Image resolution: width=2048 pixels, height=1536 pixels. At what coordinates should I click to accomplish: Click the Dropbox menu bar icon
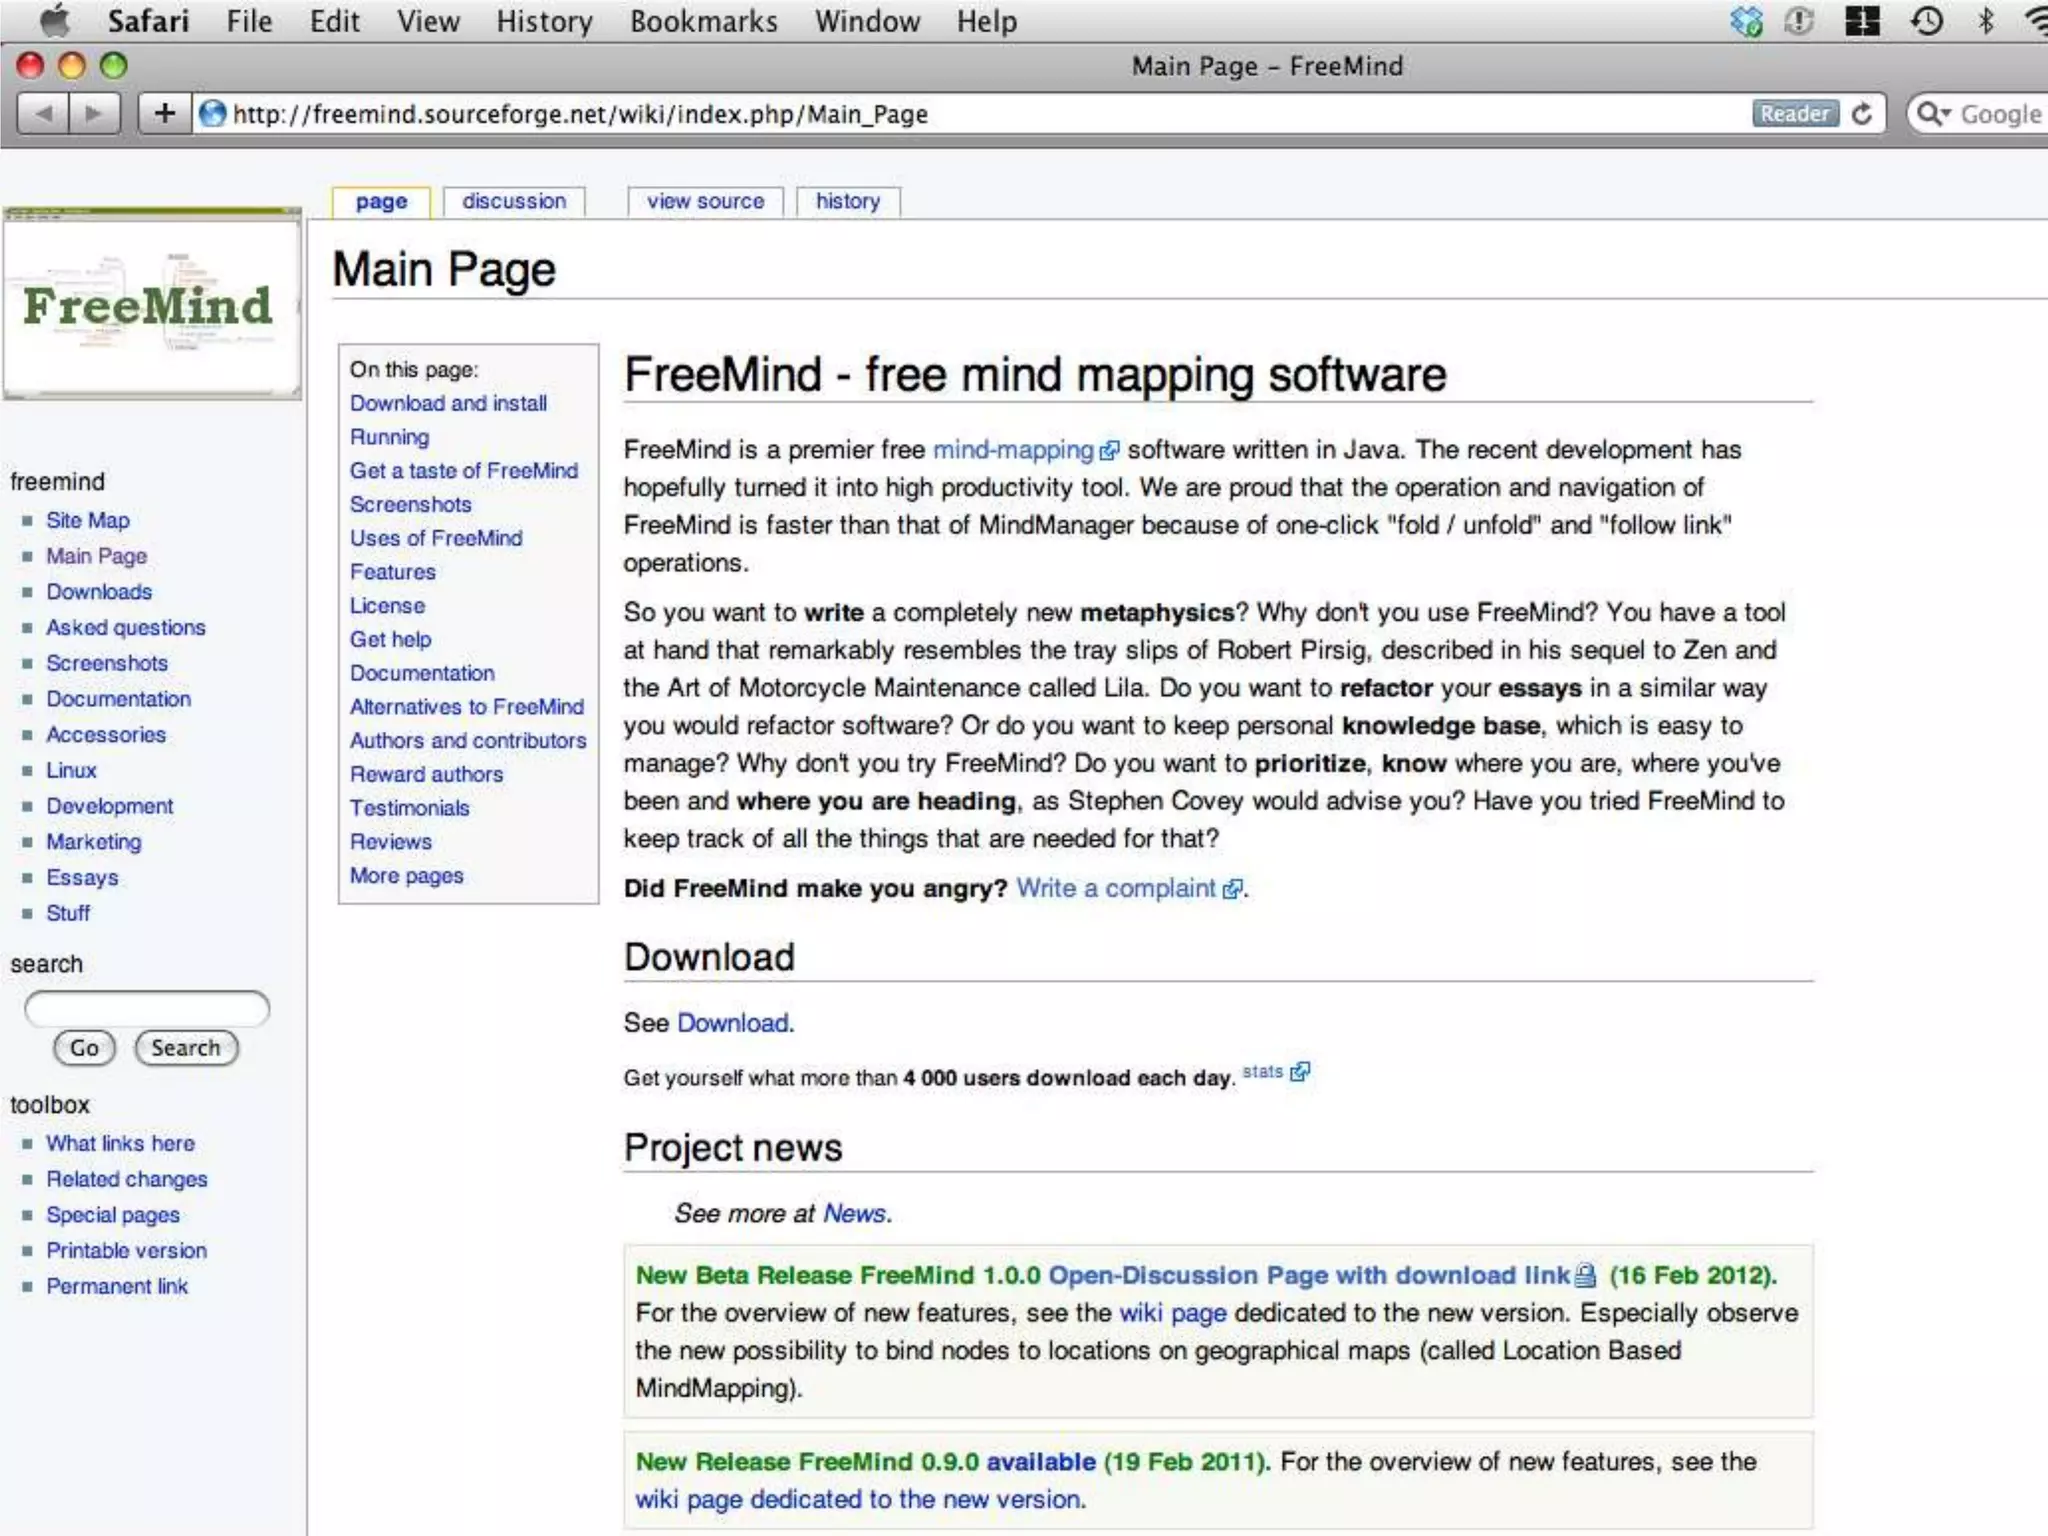[1746, 20]
